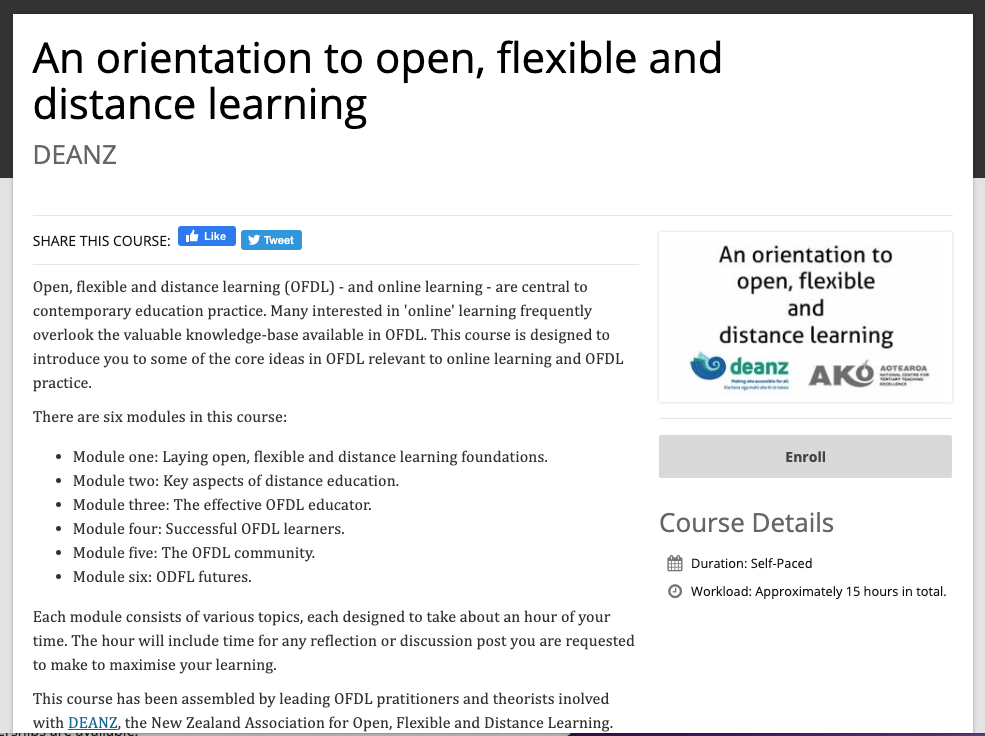The width and height of the screenshot is (985, 736).
Task: Click the Enroll button
Action: pos(804,456)
